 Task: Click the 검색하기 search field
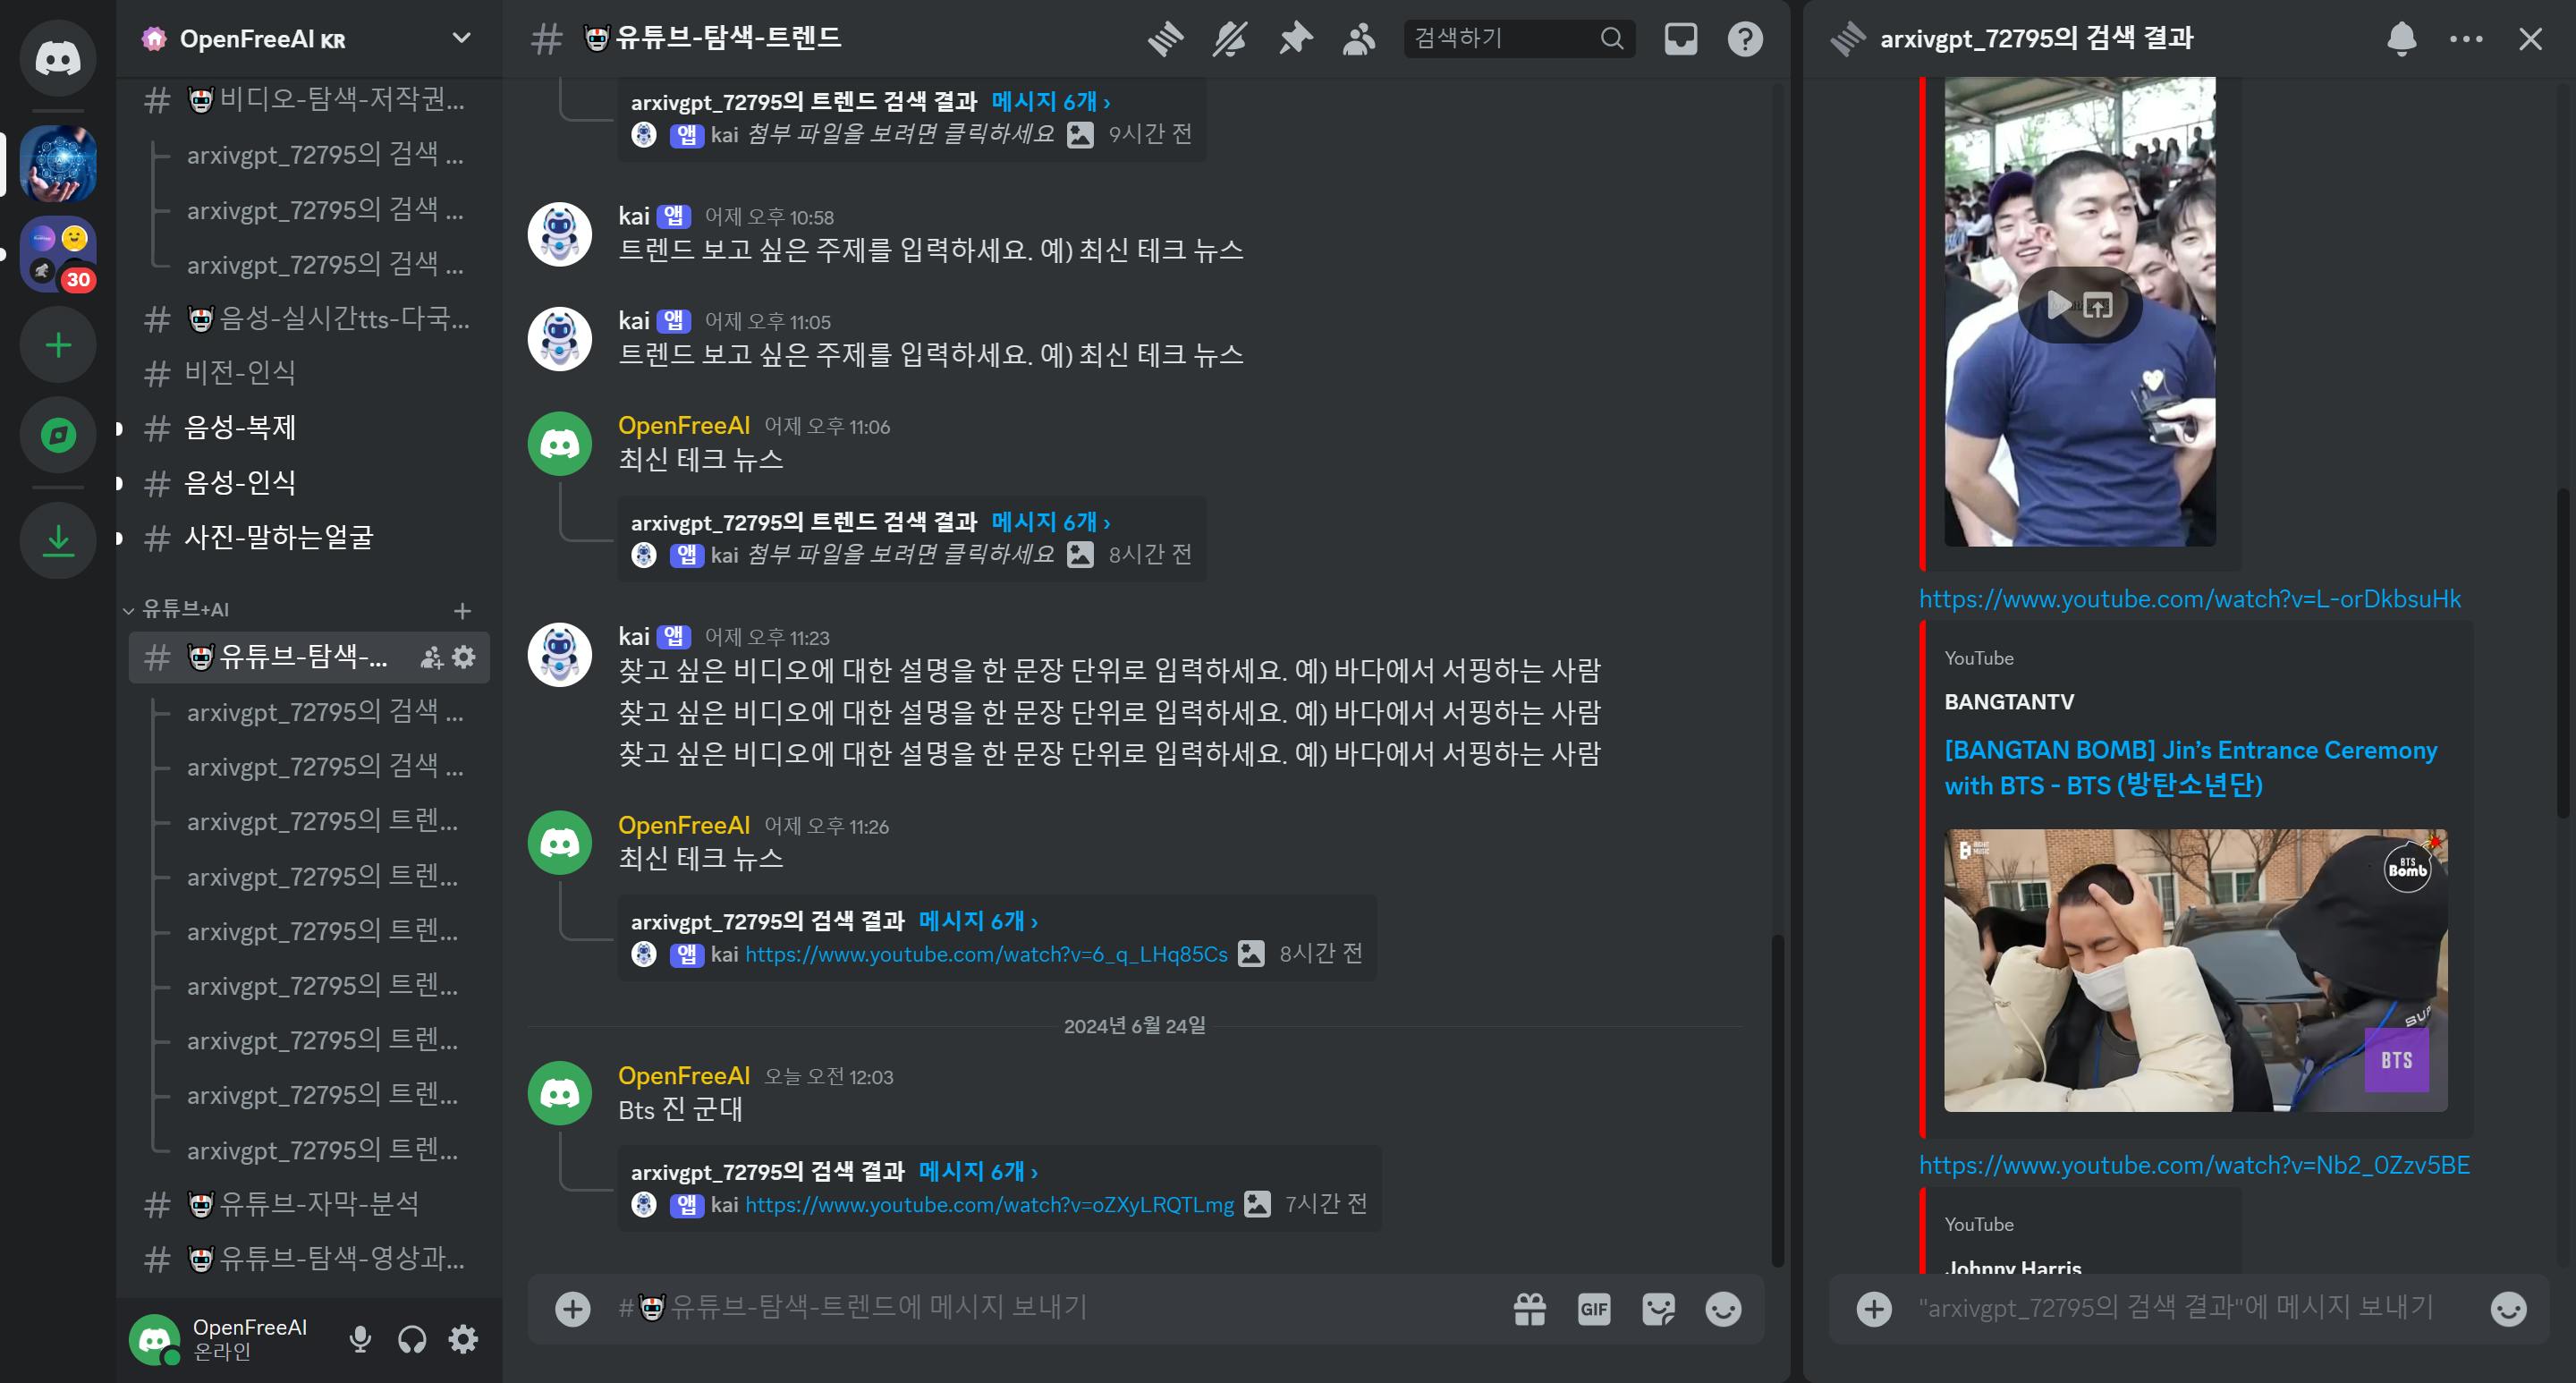click(x=1500, y=38)
